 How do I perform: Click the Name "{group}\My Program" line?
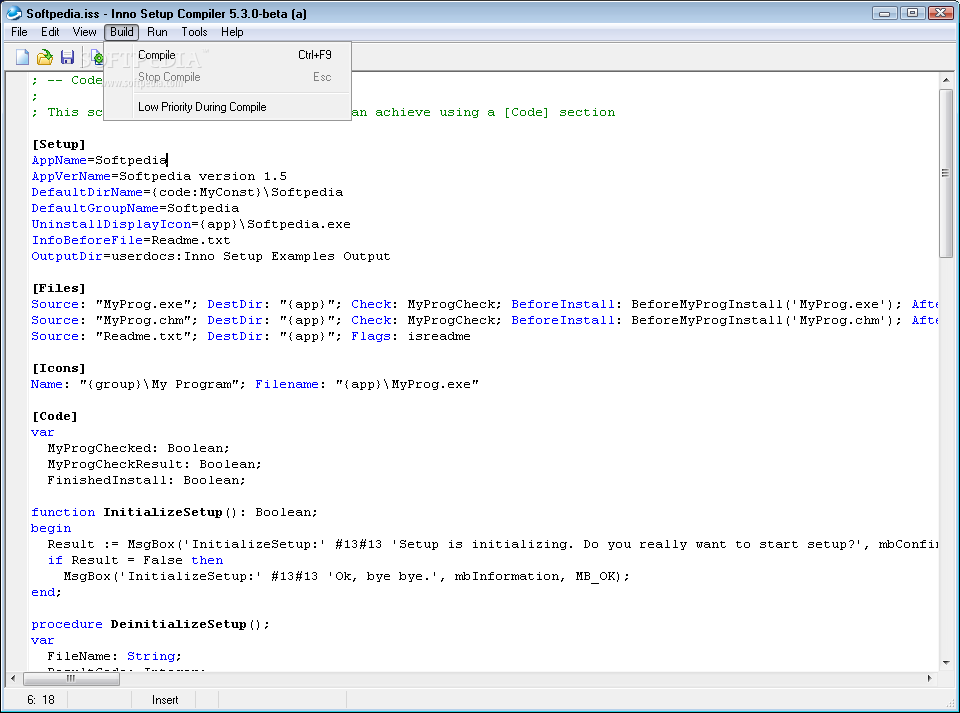point(255,384)
